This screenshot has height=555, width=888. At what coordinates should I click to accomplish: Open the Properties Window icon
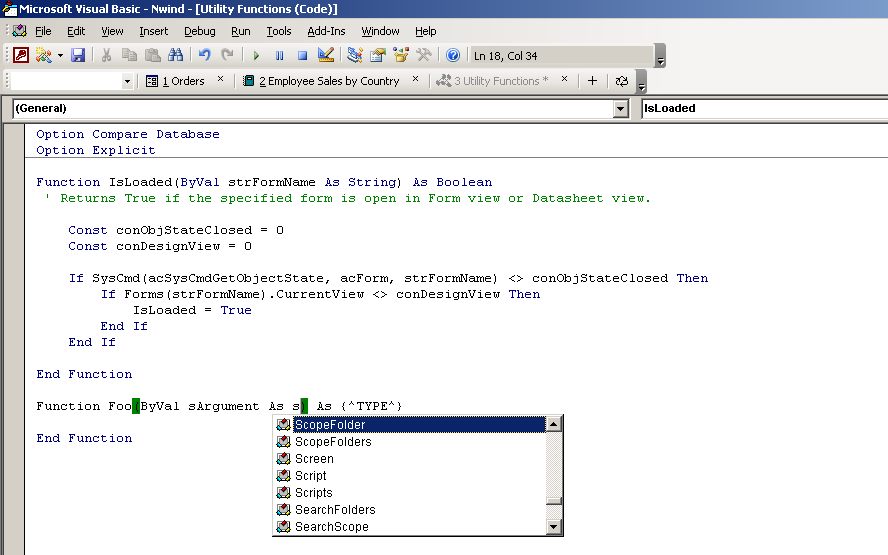378,55
